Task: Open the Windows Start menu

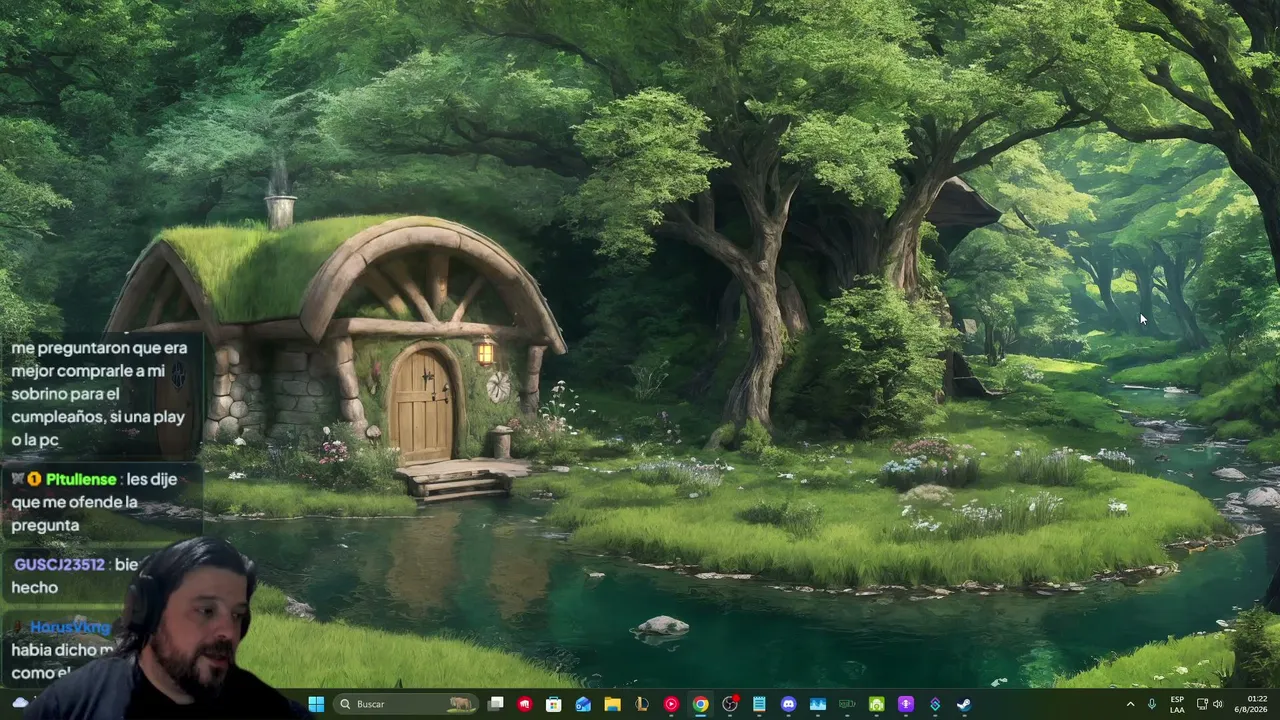Action: pyautogui.click(x=316, y=704)
